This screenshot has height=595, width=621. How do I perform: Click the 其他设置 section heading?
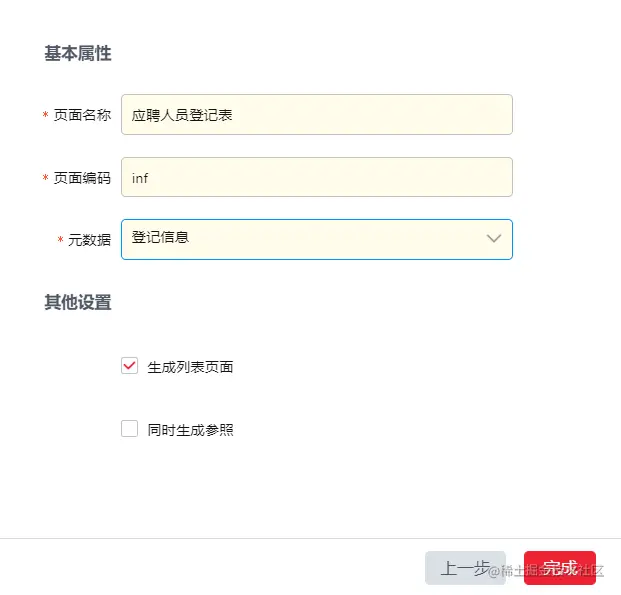[x=78, y=302]
